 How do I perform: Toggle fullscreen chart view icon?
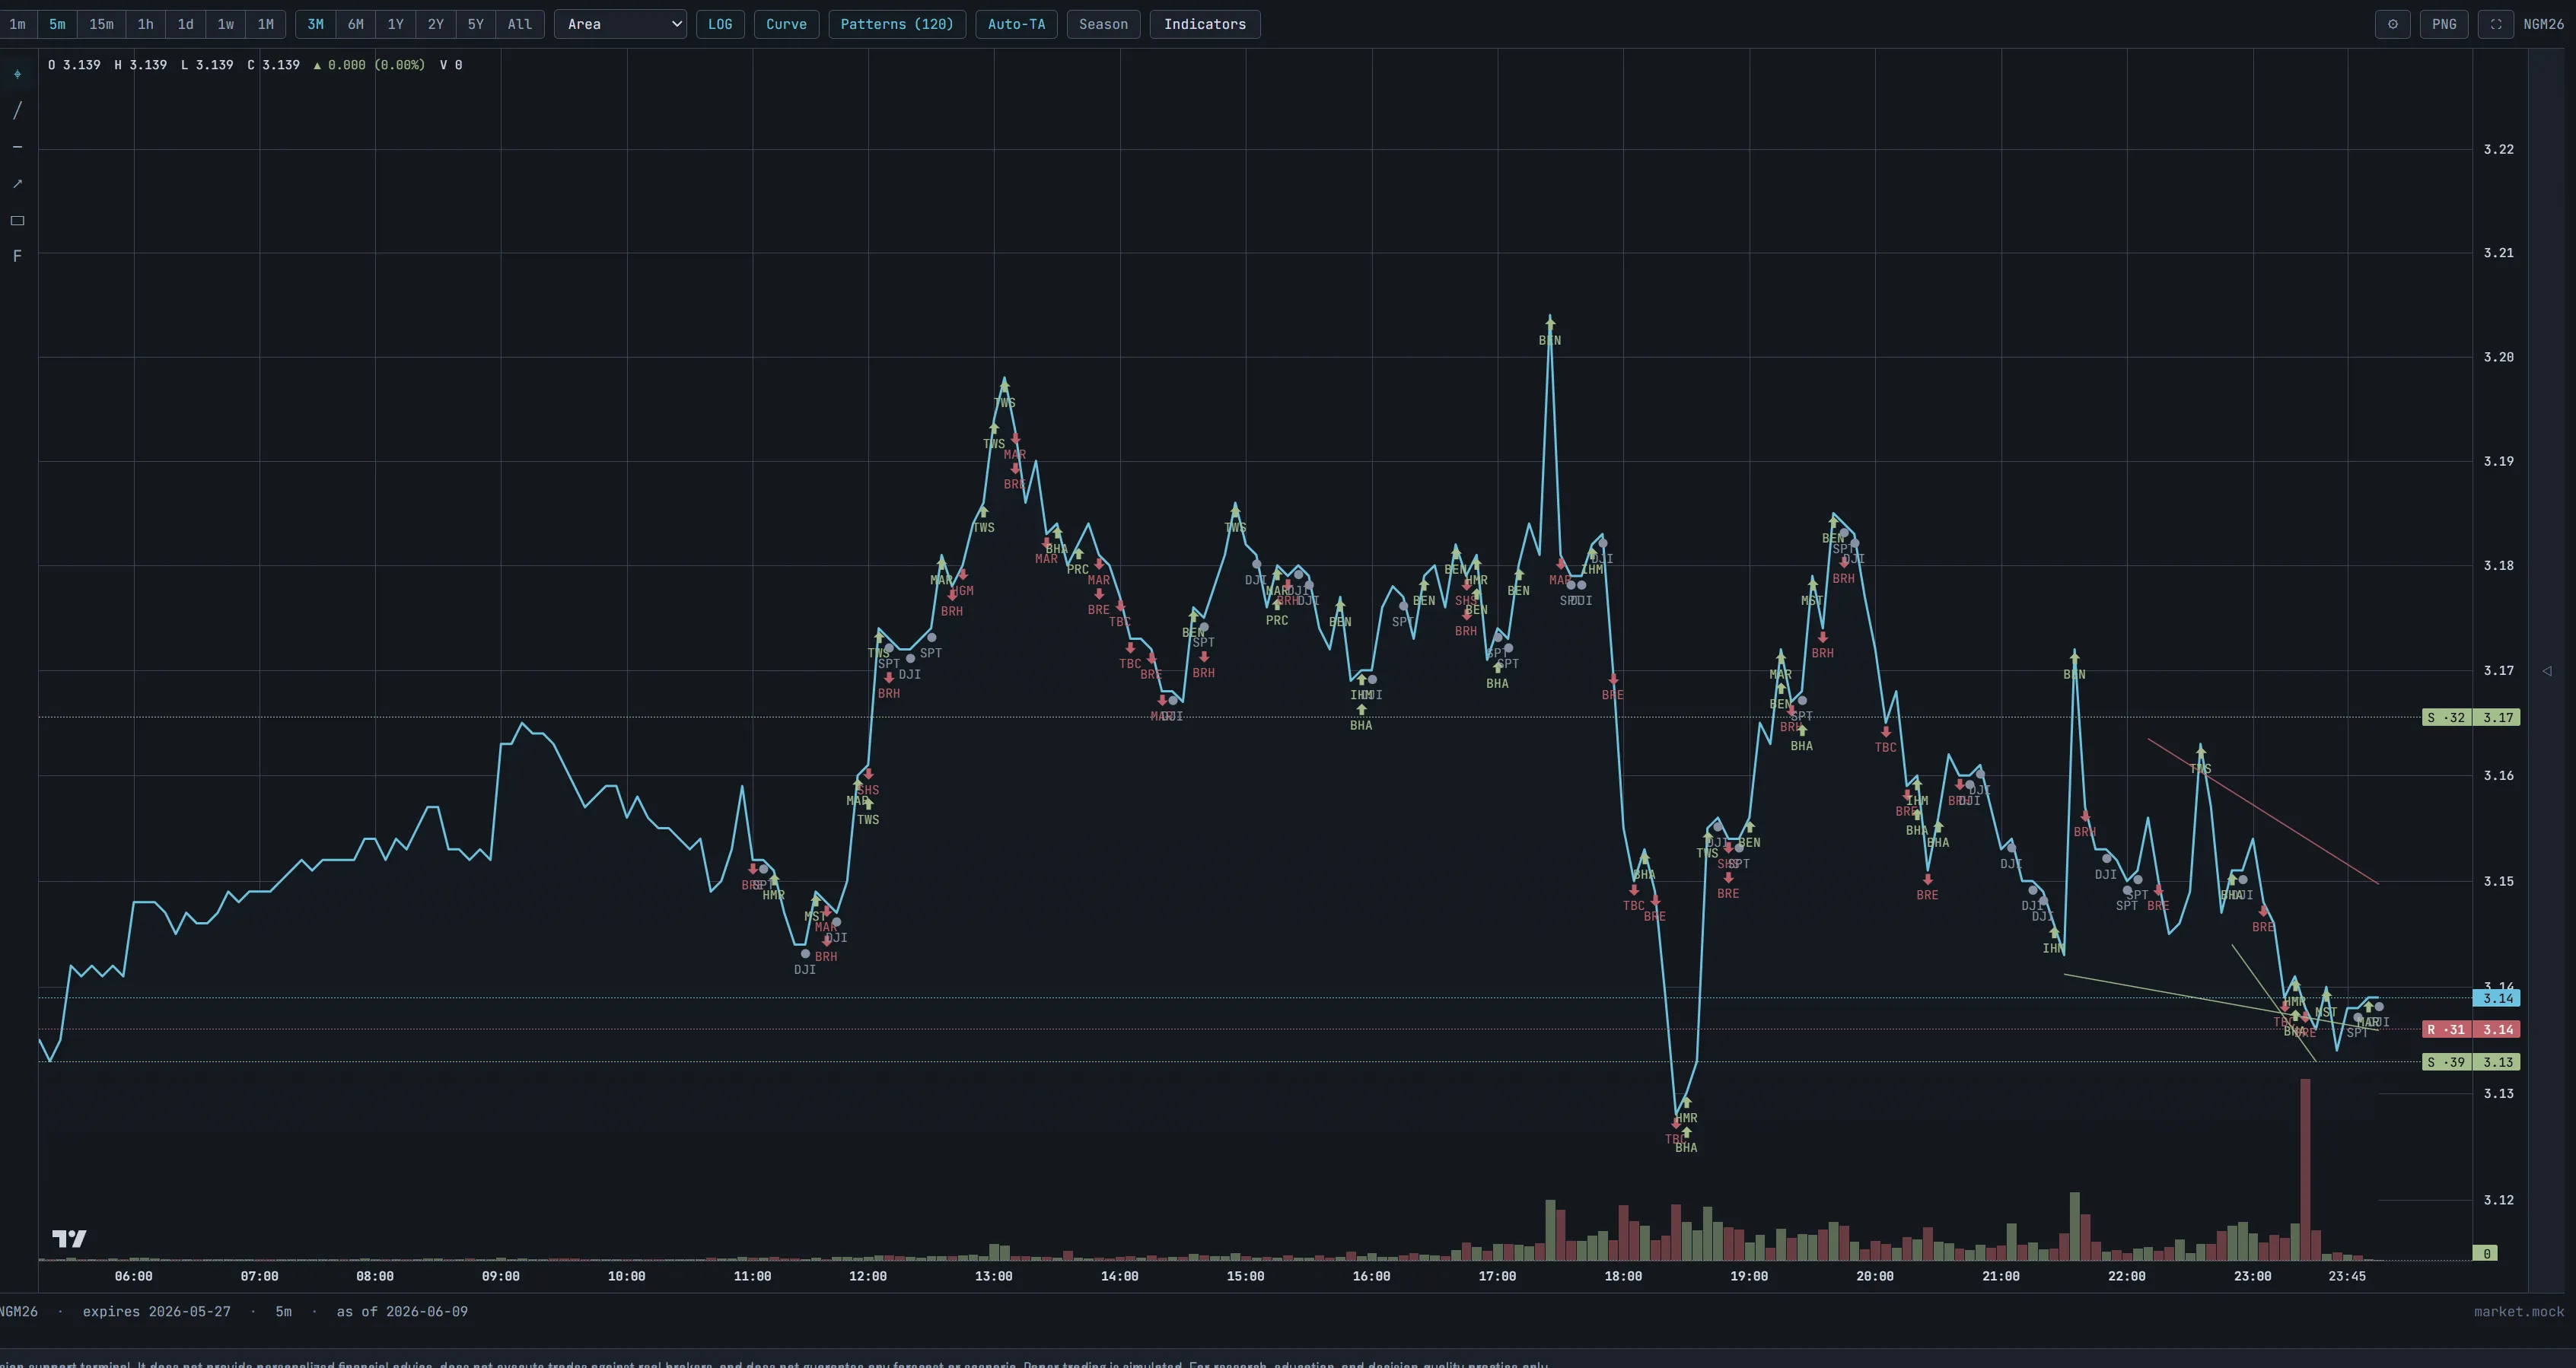tap(2495, 24)
